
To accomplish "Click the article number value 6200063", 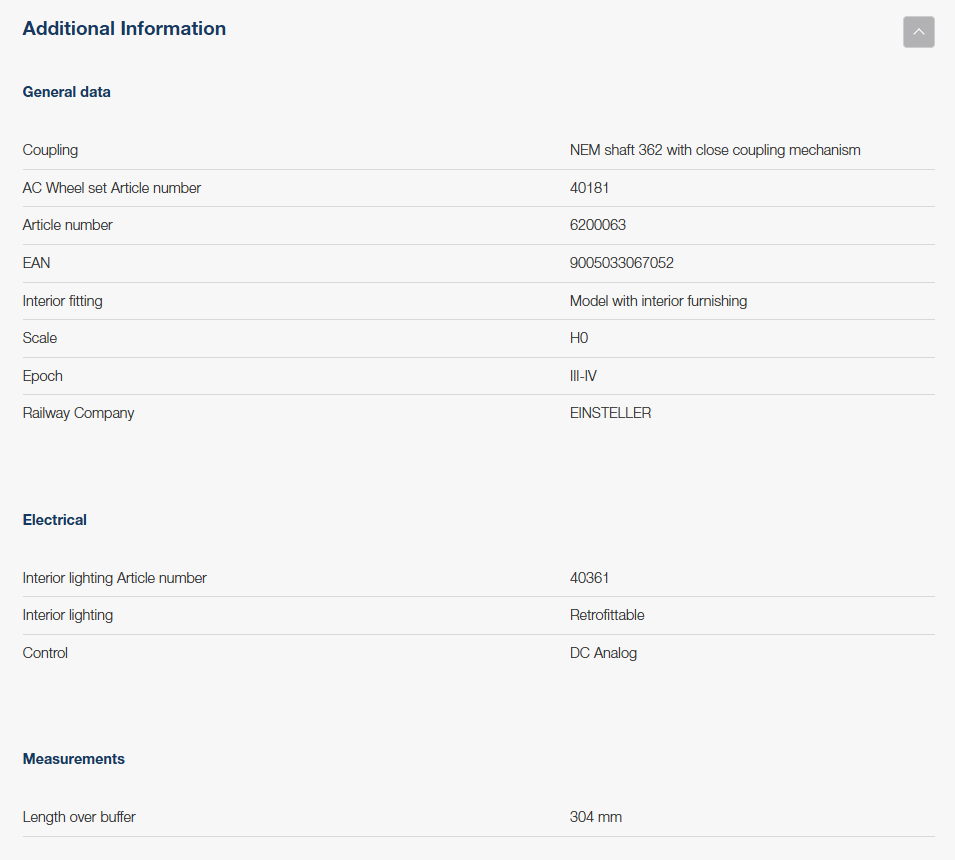I will pyautogui.click(x=598, y=225).
